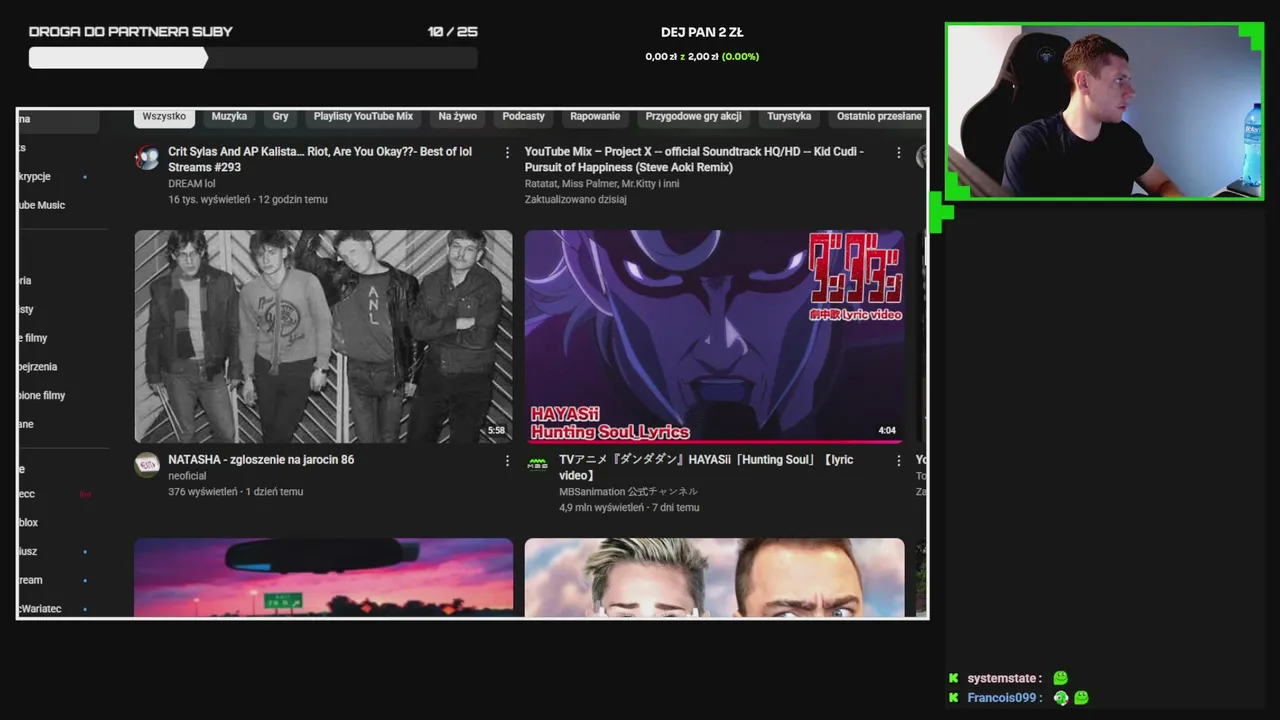The height and width of the screenshot is (720, 1280).
Task: Open NATASHA zgłoszenie na jarocin 86 title
Action: coord(261,460)
